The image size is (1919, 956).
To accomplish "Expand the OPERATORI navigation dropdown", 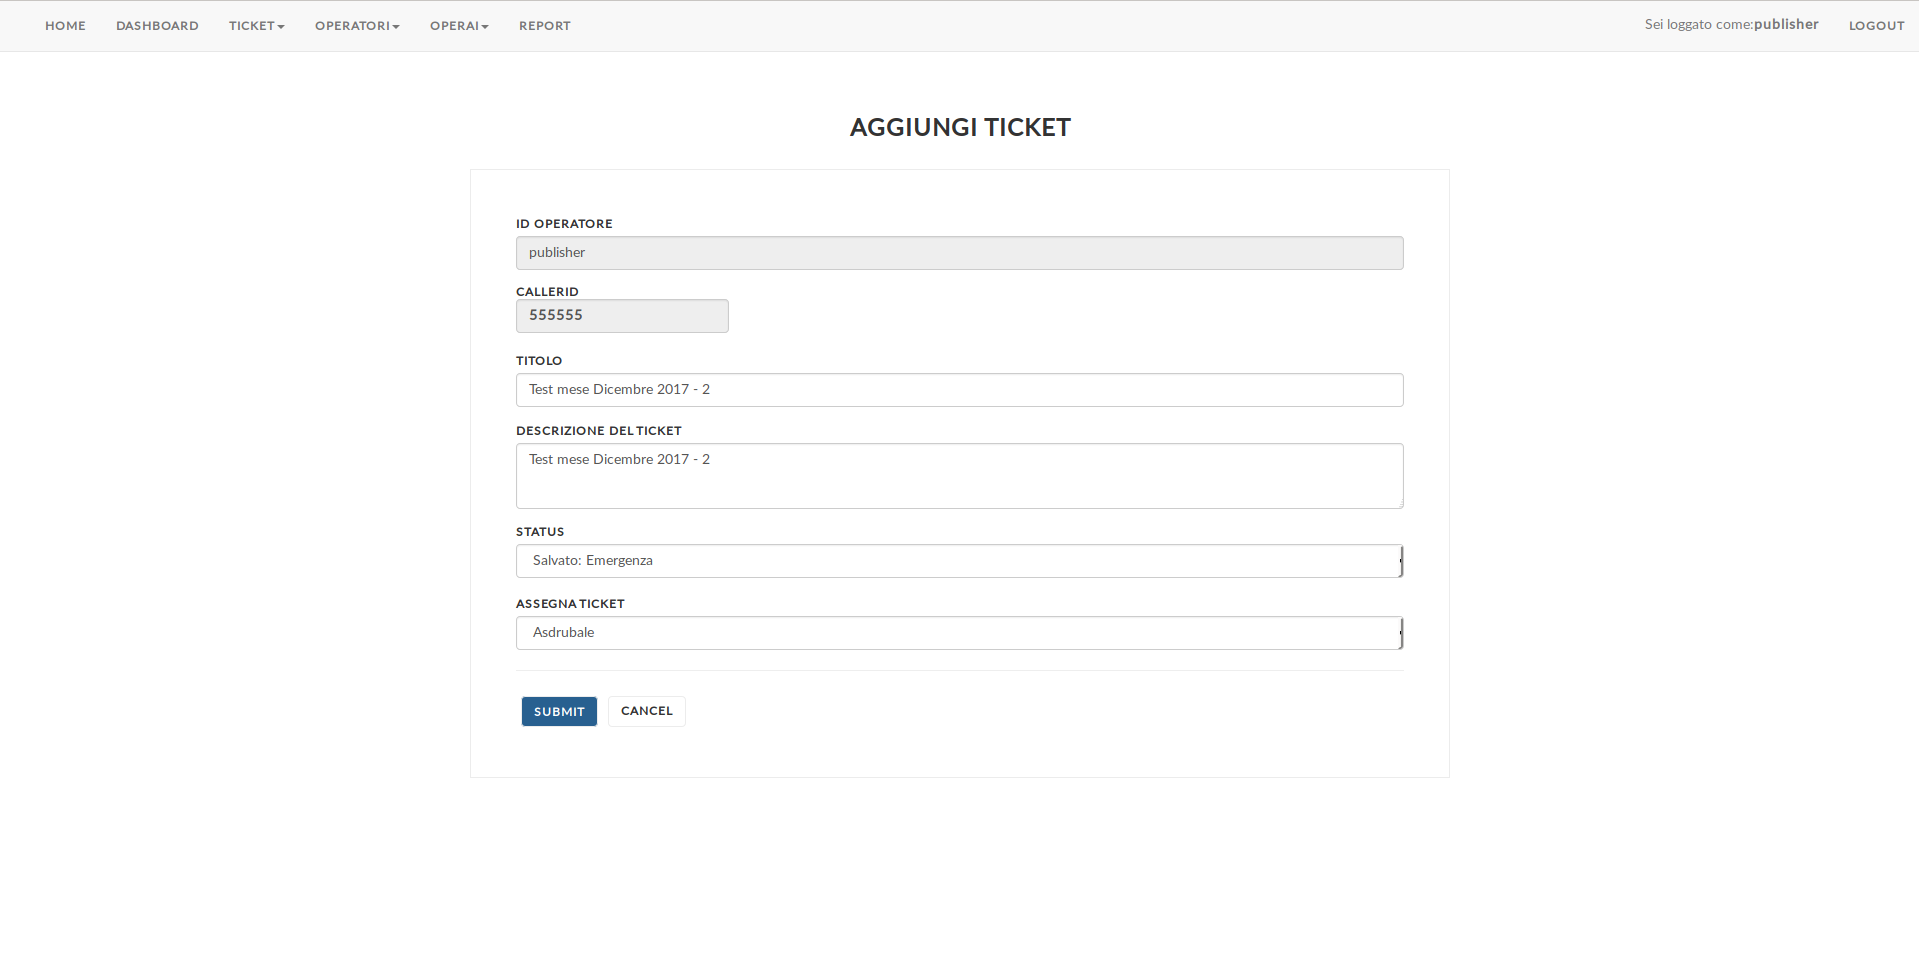I will click(357, 26).
